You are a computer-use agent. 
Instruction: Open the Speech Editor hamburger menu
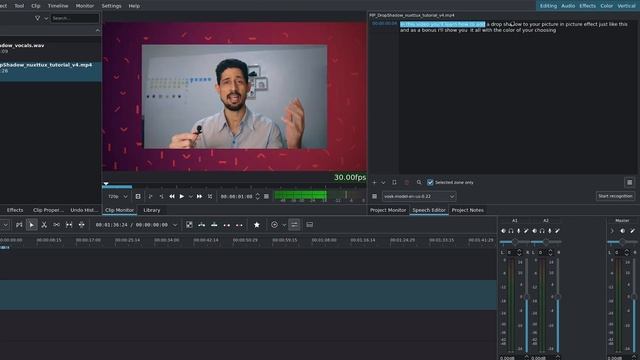pos(629,182)
